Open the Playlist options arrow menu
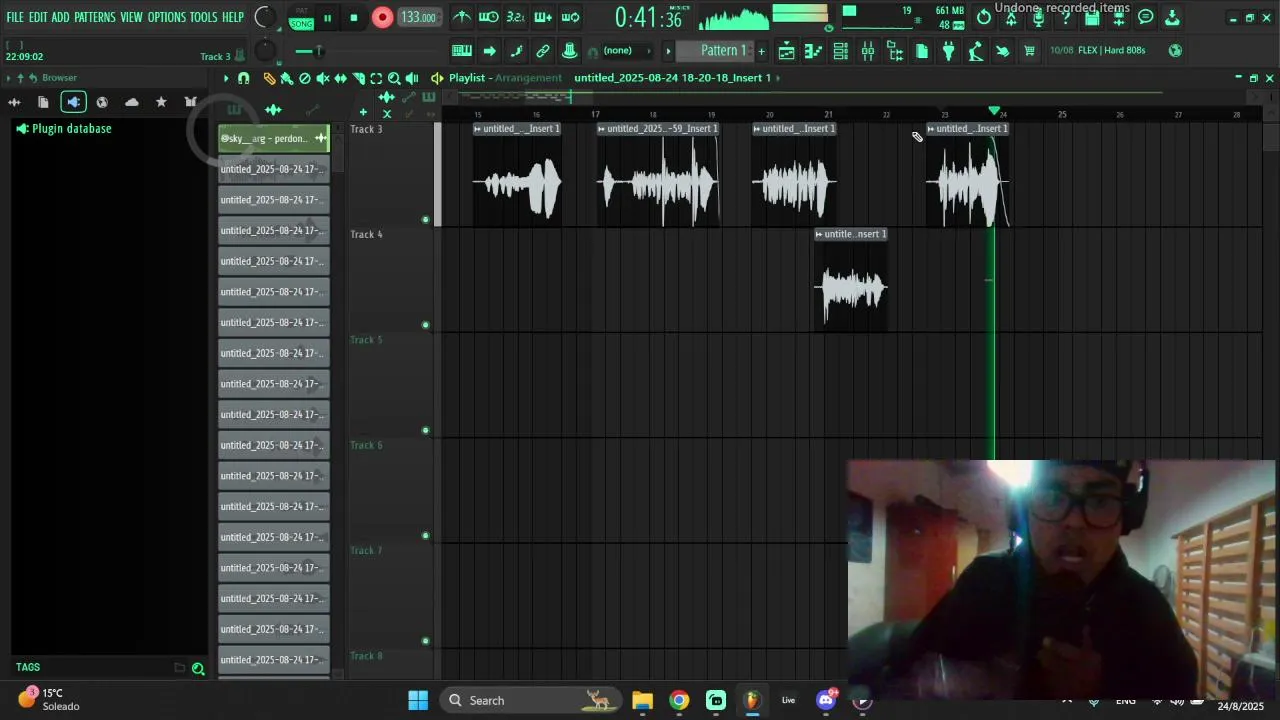This screenshot has width=1280, height=720. coord(226,78)
